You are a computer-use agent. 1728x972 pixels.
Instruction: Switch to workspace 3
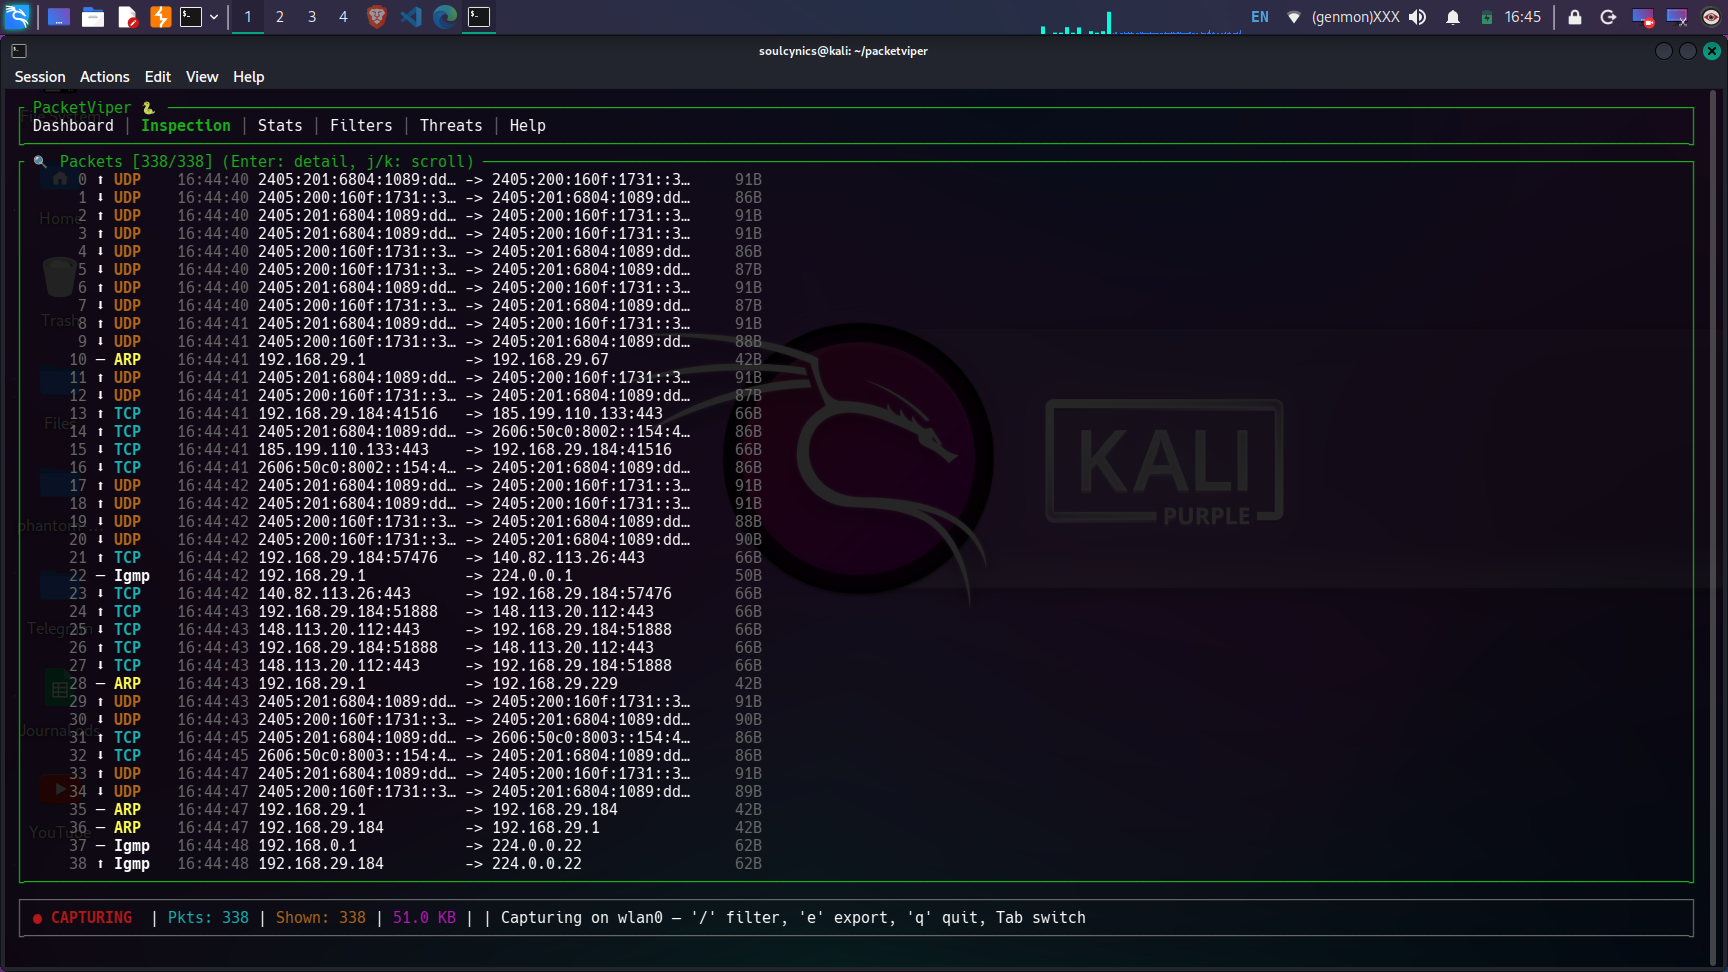tap(312, 17)
